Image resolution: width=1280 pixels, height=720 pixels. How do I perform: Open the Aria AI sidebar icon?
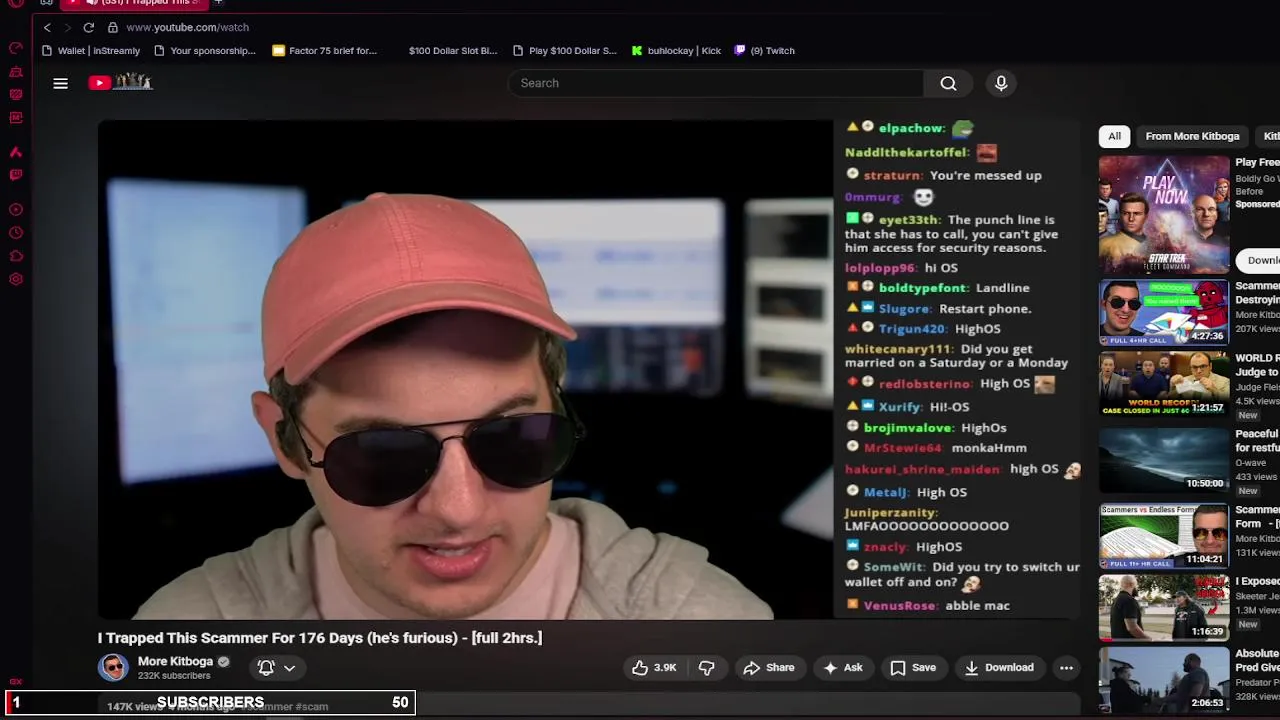coord(16,152)
